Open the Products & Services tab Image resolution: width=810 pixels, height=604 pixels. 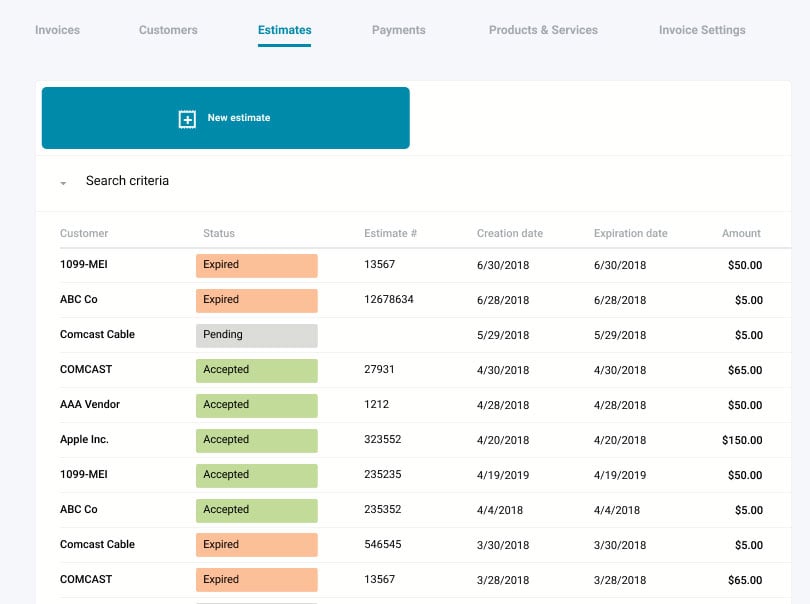(x=543, y=30)
